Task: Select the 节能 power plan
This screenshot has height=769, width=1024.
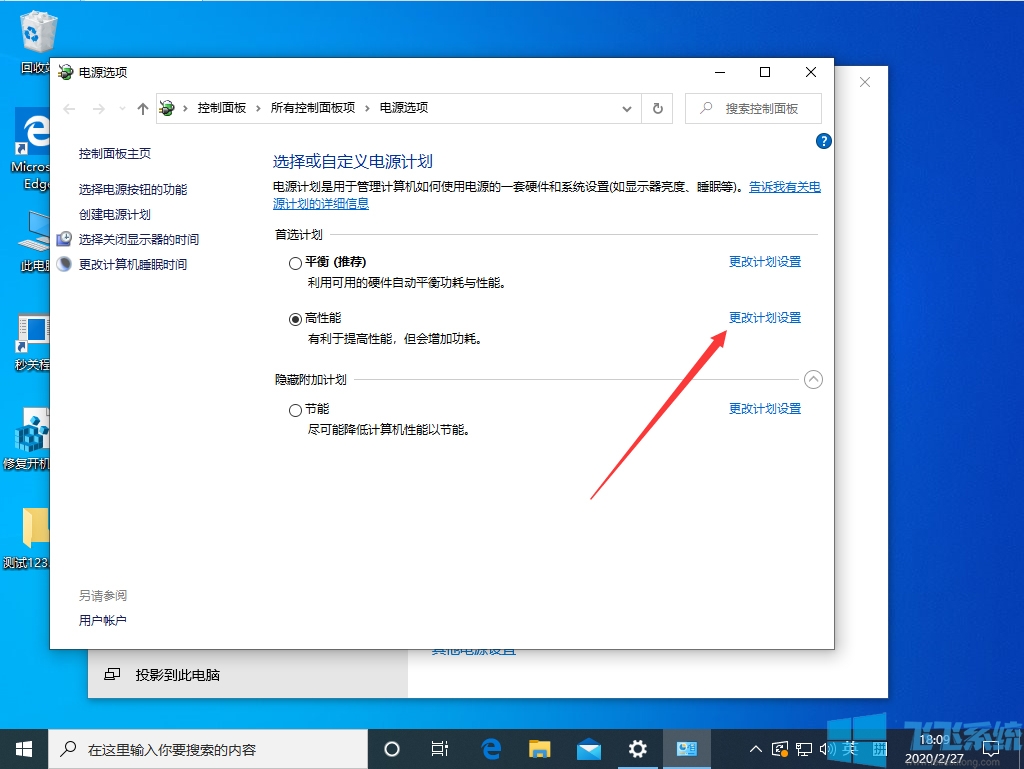Action: point(296,409)
